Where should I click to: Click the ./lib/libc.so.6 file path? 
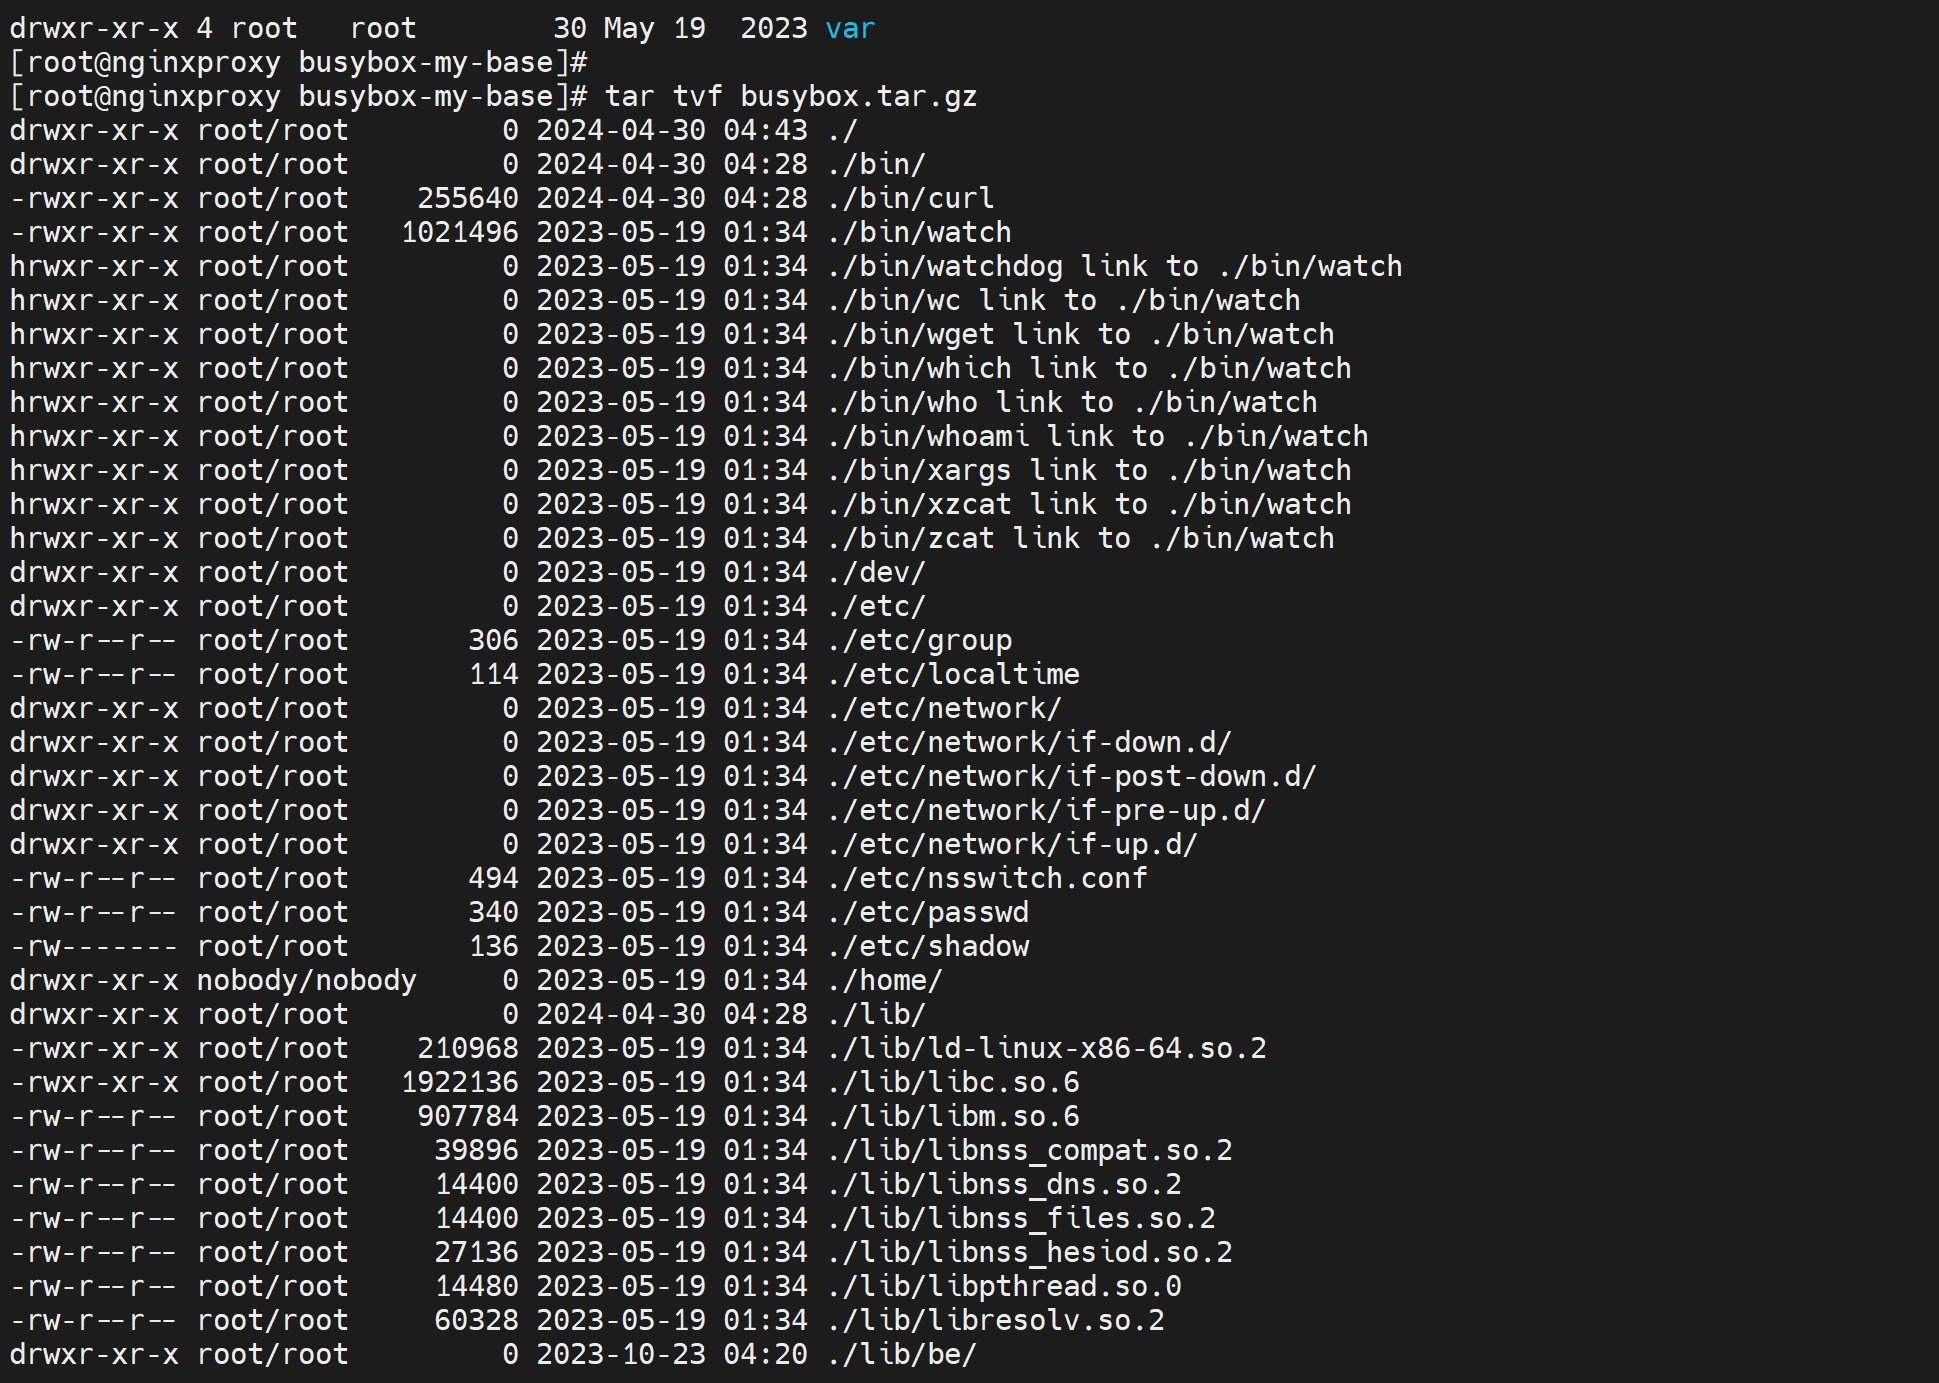(954, 1083)
